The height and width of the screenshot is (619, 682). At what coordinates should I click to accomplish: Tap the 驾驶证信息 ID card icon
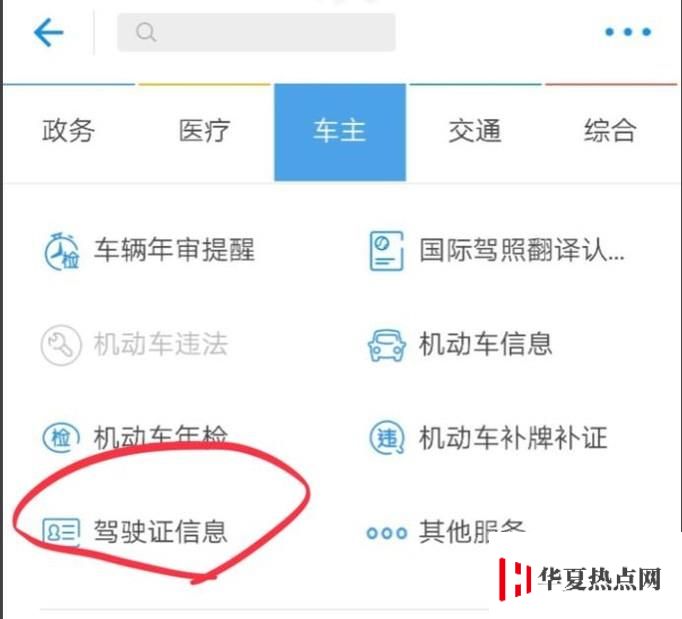[61, 532]
